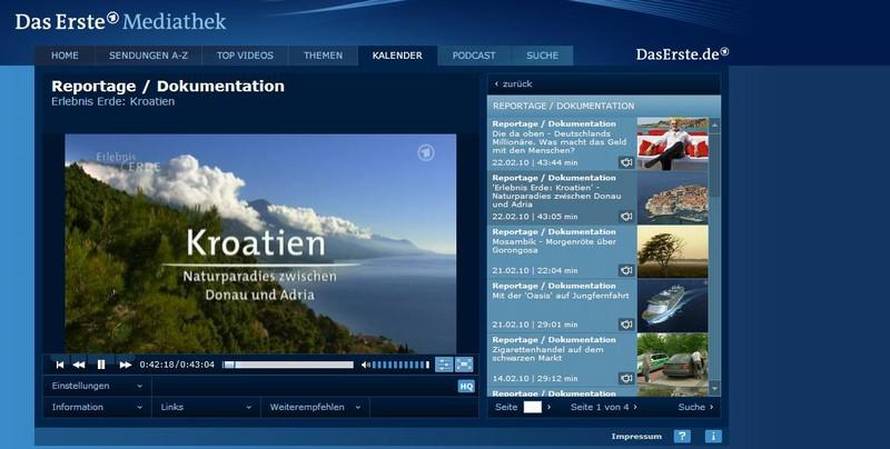Mute audio via the speaker icon
This screenshot has height=449, width=890.
tap(366, 365)
